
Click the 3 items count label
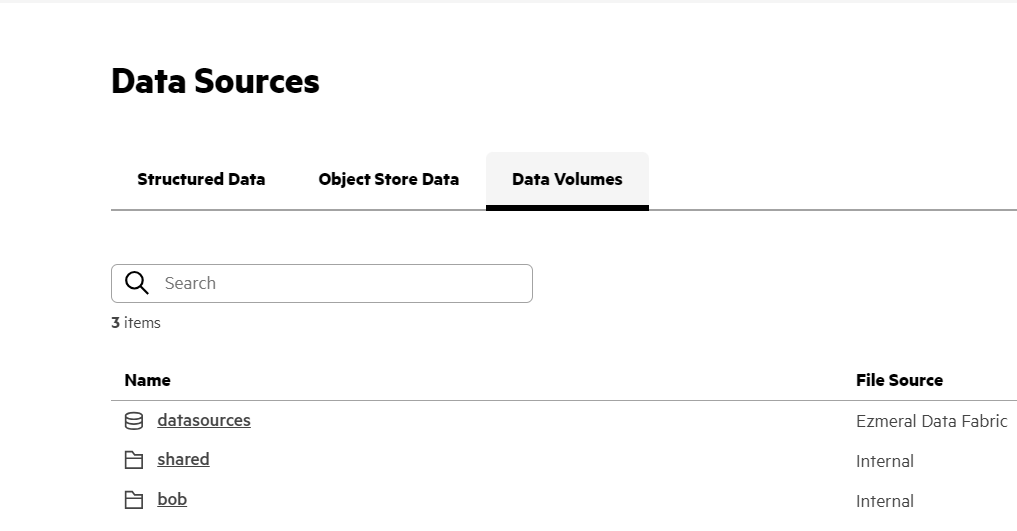pyautogui.click(x=136, y=323)
